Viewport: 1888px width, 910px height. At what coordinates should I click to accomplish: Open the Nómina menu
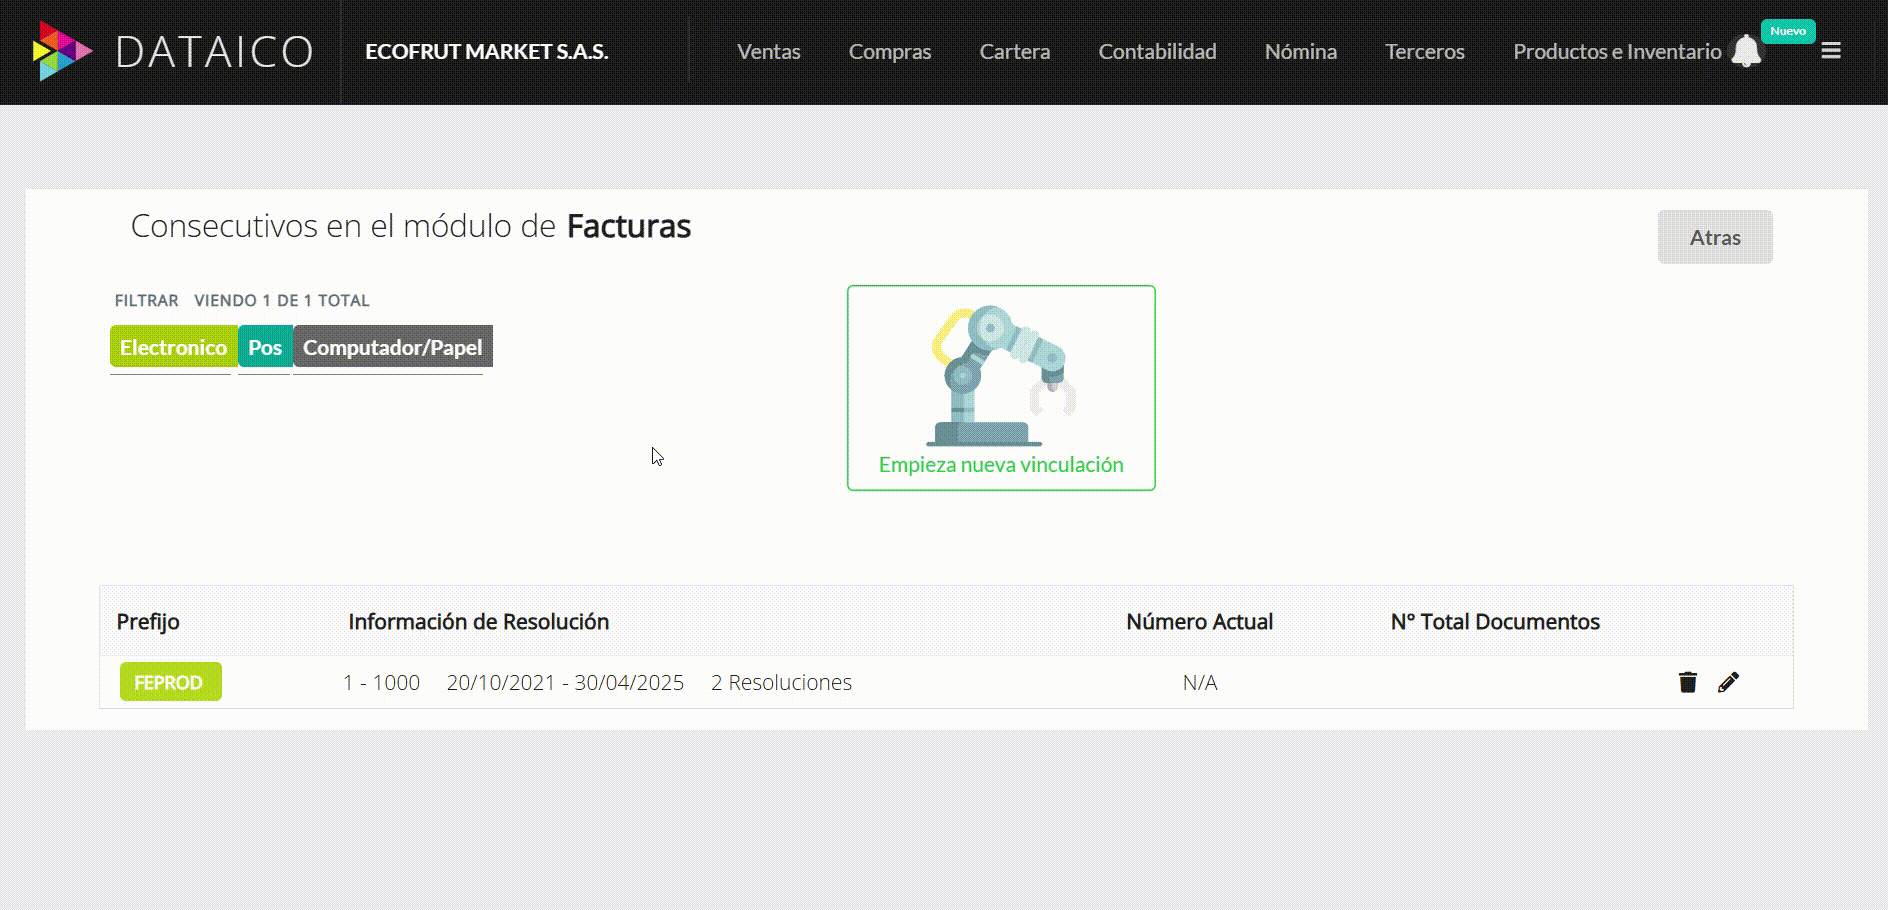pos(1300,51)
